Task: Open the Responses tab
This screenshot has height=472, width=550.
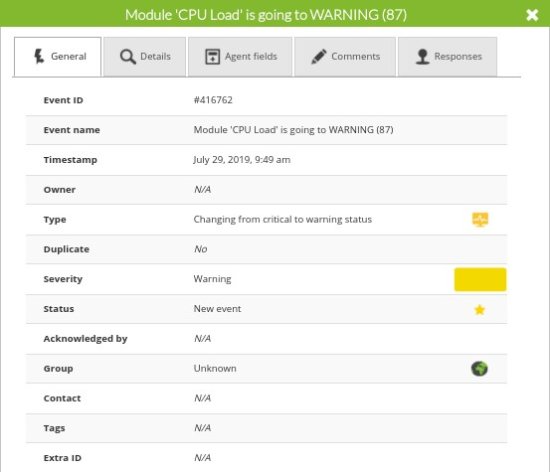Action: click(x=448, y=56)
